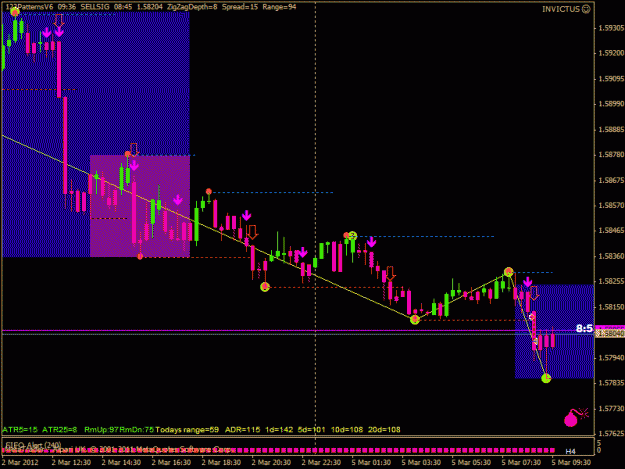Select the blue dashed line at the 1.58570 level
The image size is (625, 469).
(x=272, y=192)
